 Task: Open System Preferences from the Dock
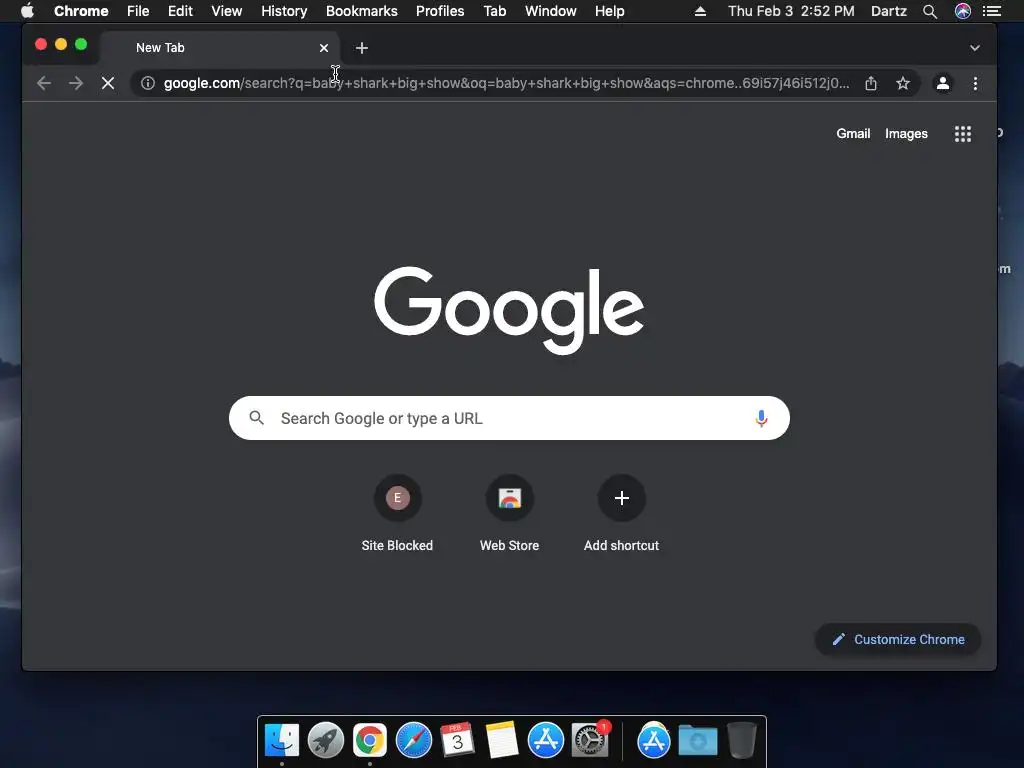coord(590,740)
